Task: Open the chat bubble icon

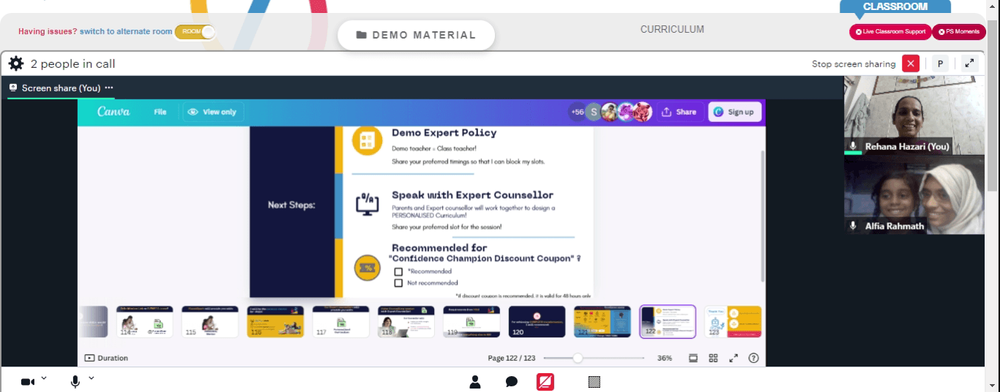Action: tap(511, 382)
